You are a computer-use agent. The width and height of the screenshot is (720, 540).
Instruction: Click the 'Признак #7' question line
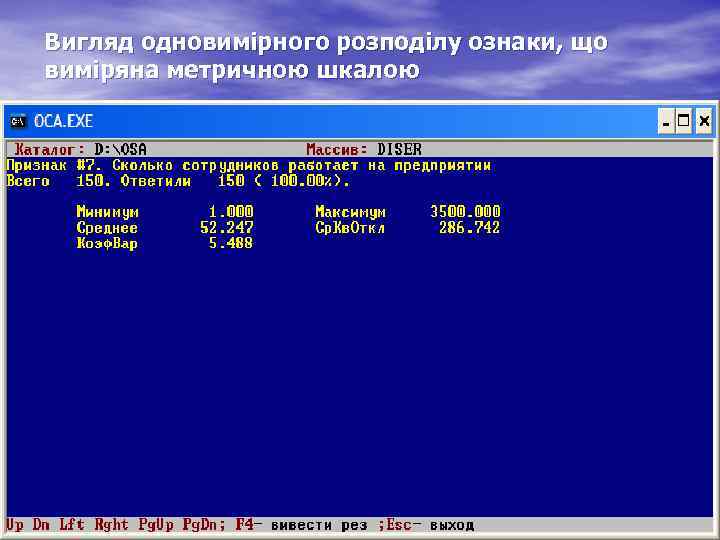(x=249, y=165)
